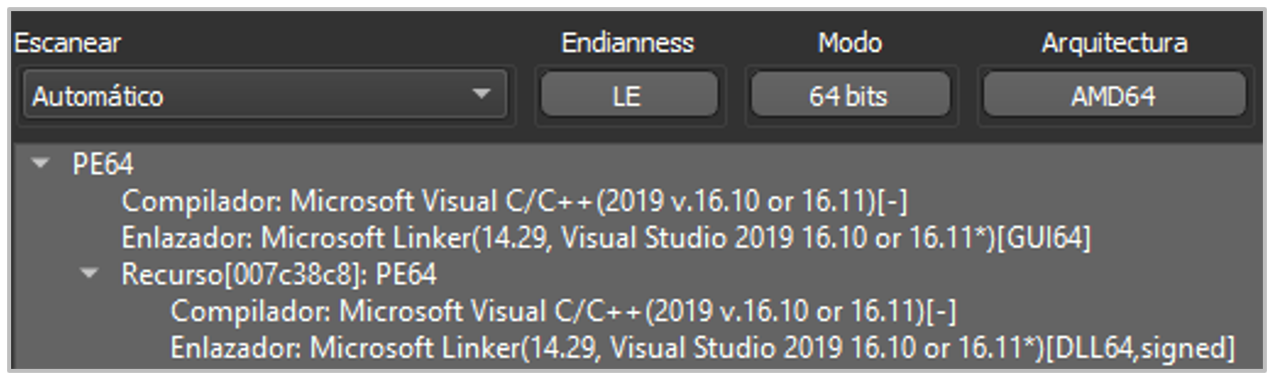Viewport: 1273px width, 381px height.
Task: Click the Escanear label
Action: point(68,43)
